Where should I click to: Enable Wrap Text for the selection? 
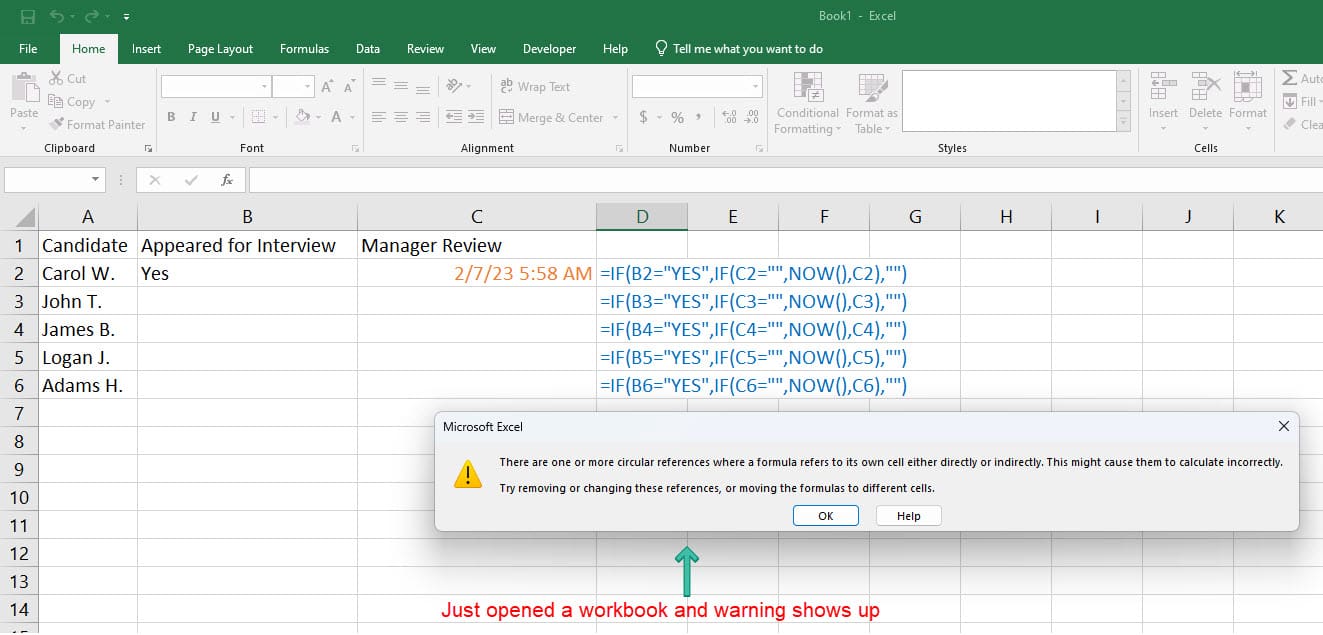[x=545, y=87]
